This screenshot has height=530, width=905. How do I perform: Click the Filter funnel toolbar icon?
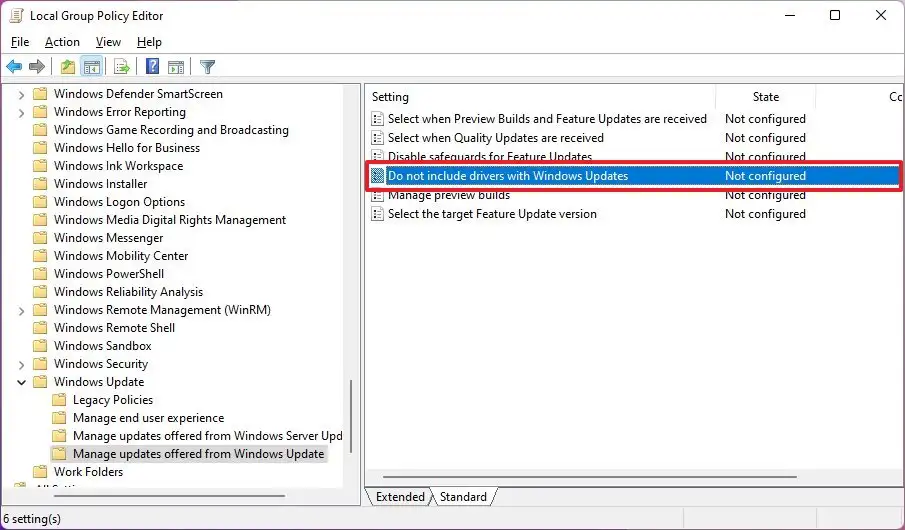pyautogui.click(x=207, y=67)
